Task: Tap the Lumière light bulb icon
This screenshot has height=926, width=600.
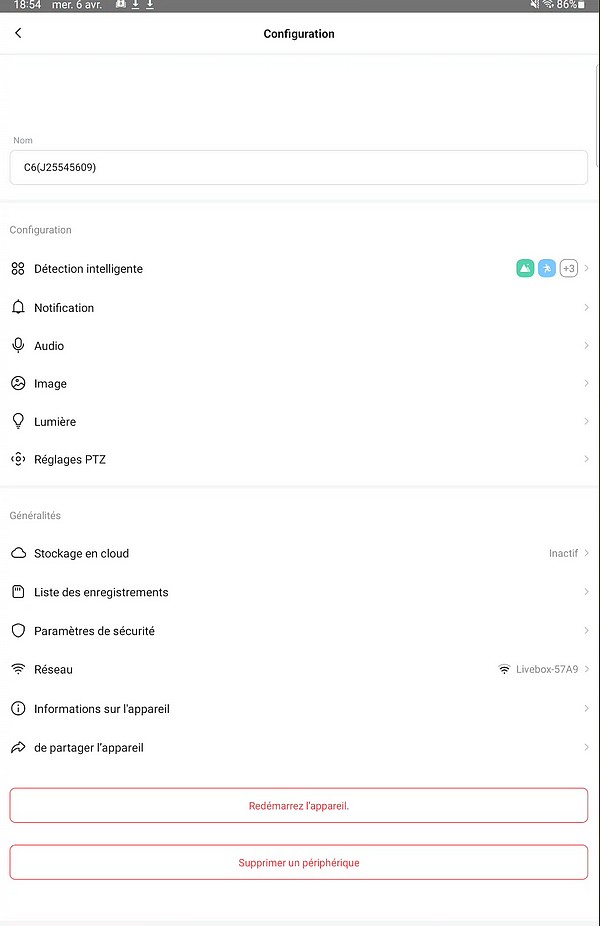Action: [x=18, y=421]
